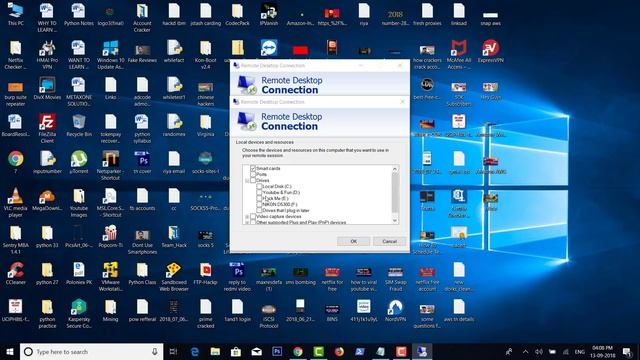Toggle the Smart cards checkbox
The image size is (640, 360).
(x=253, y=168)
